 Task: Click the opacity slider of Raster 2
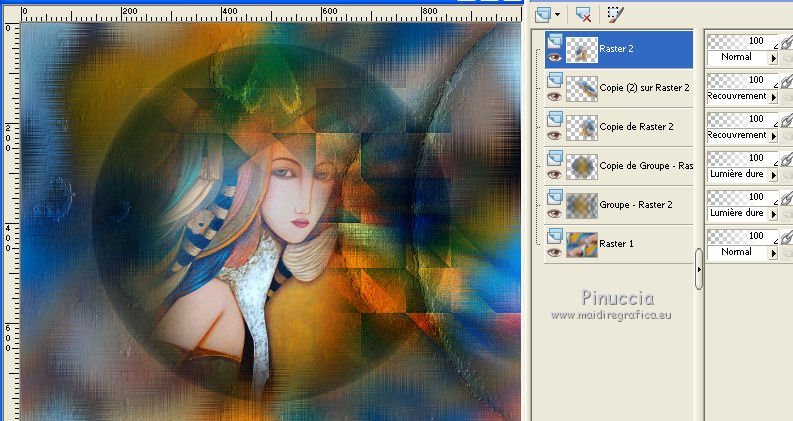click(x=742, y=41)
